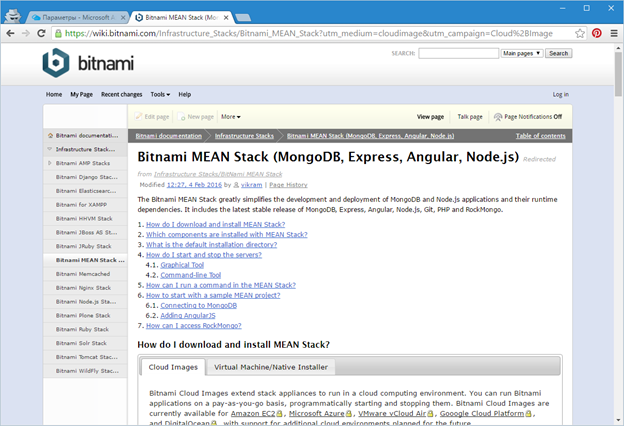Click Bitnami documentati... home sidebar item
This screenshot has height=426, width=624.
85,135
